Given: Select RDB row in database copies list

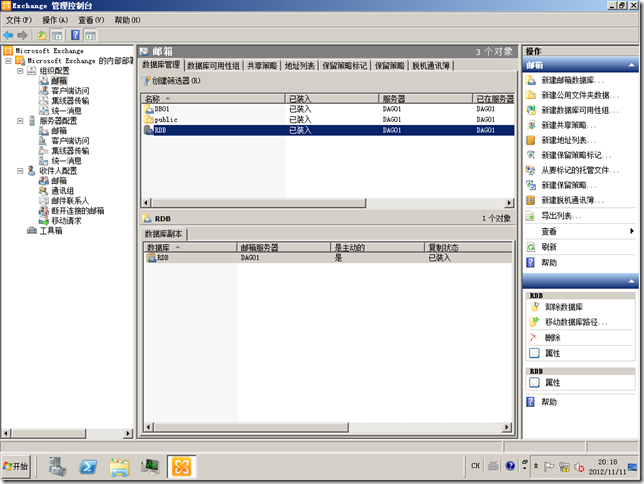Looking at the screenshot, I should [x=328, y=258].
